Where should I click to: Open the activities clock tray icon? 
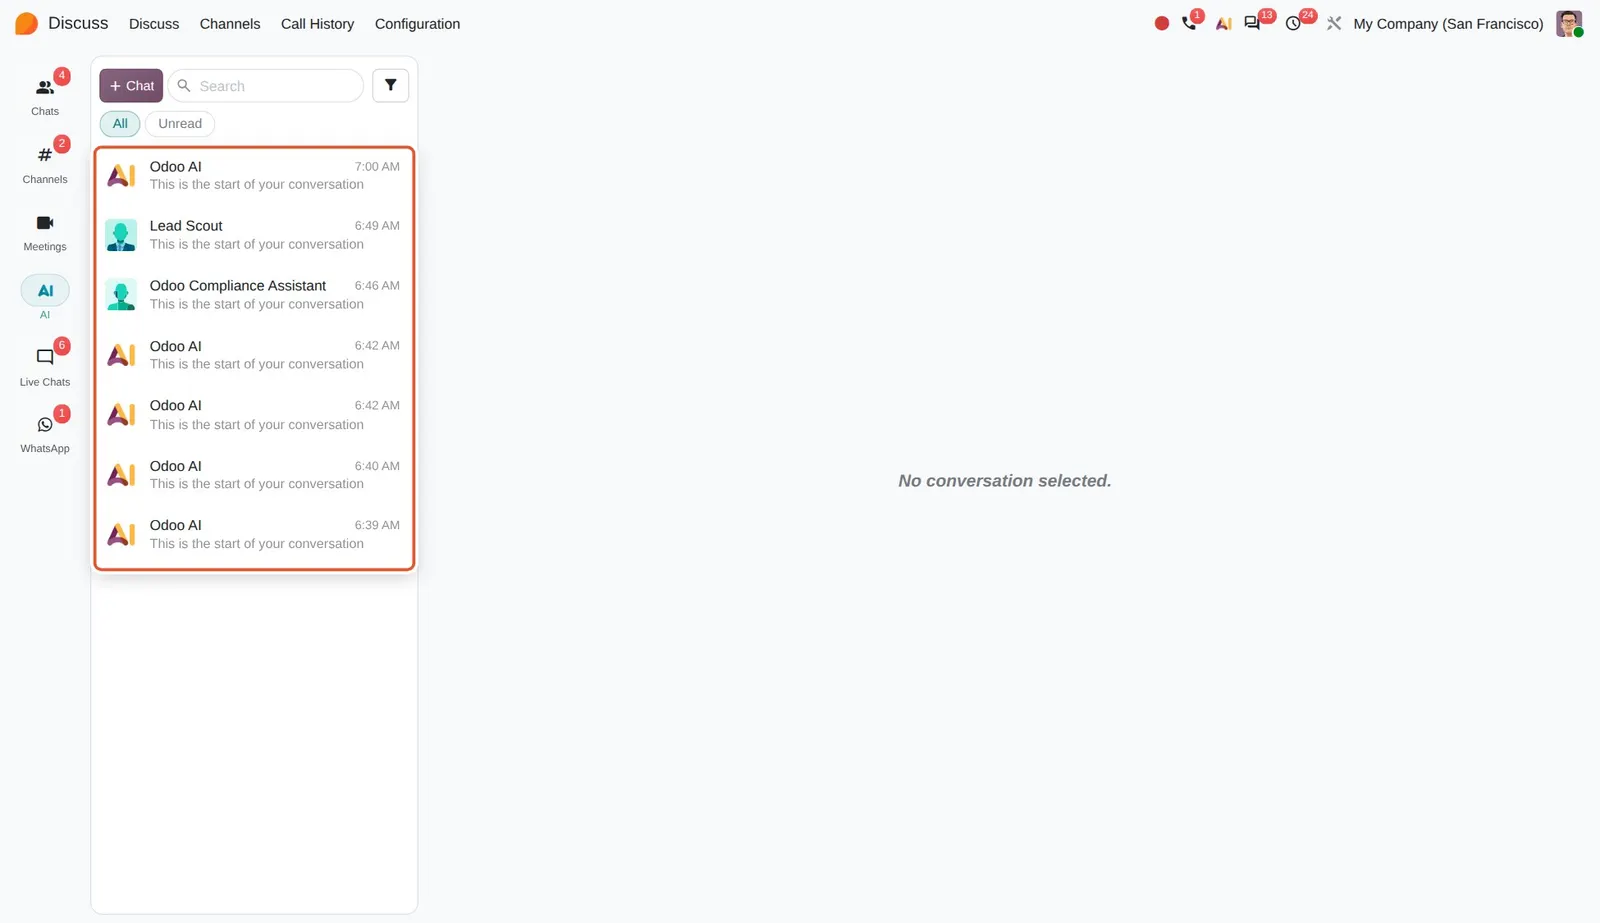point(1294,23)
